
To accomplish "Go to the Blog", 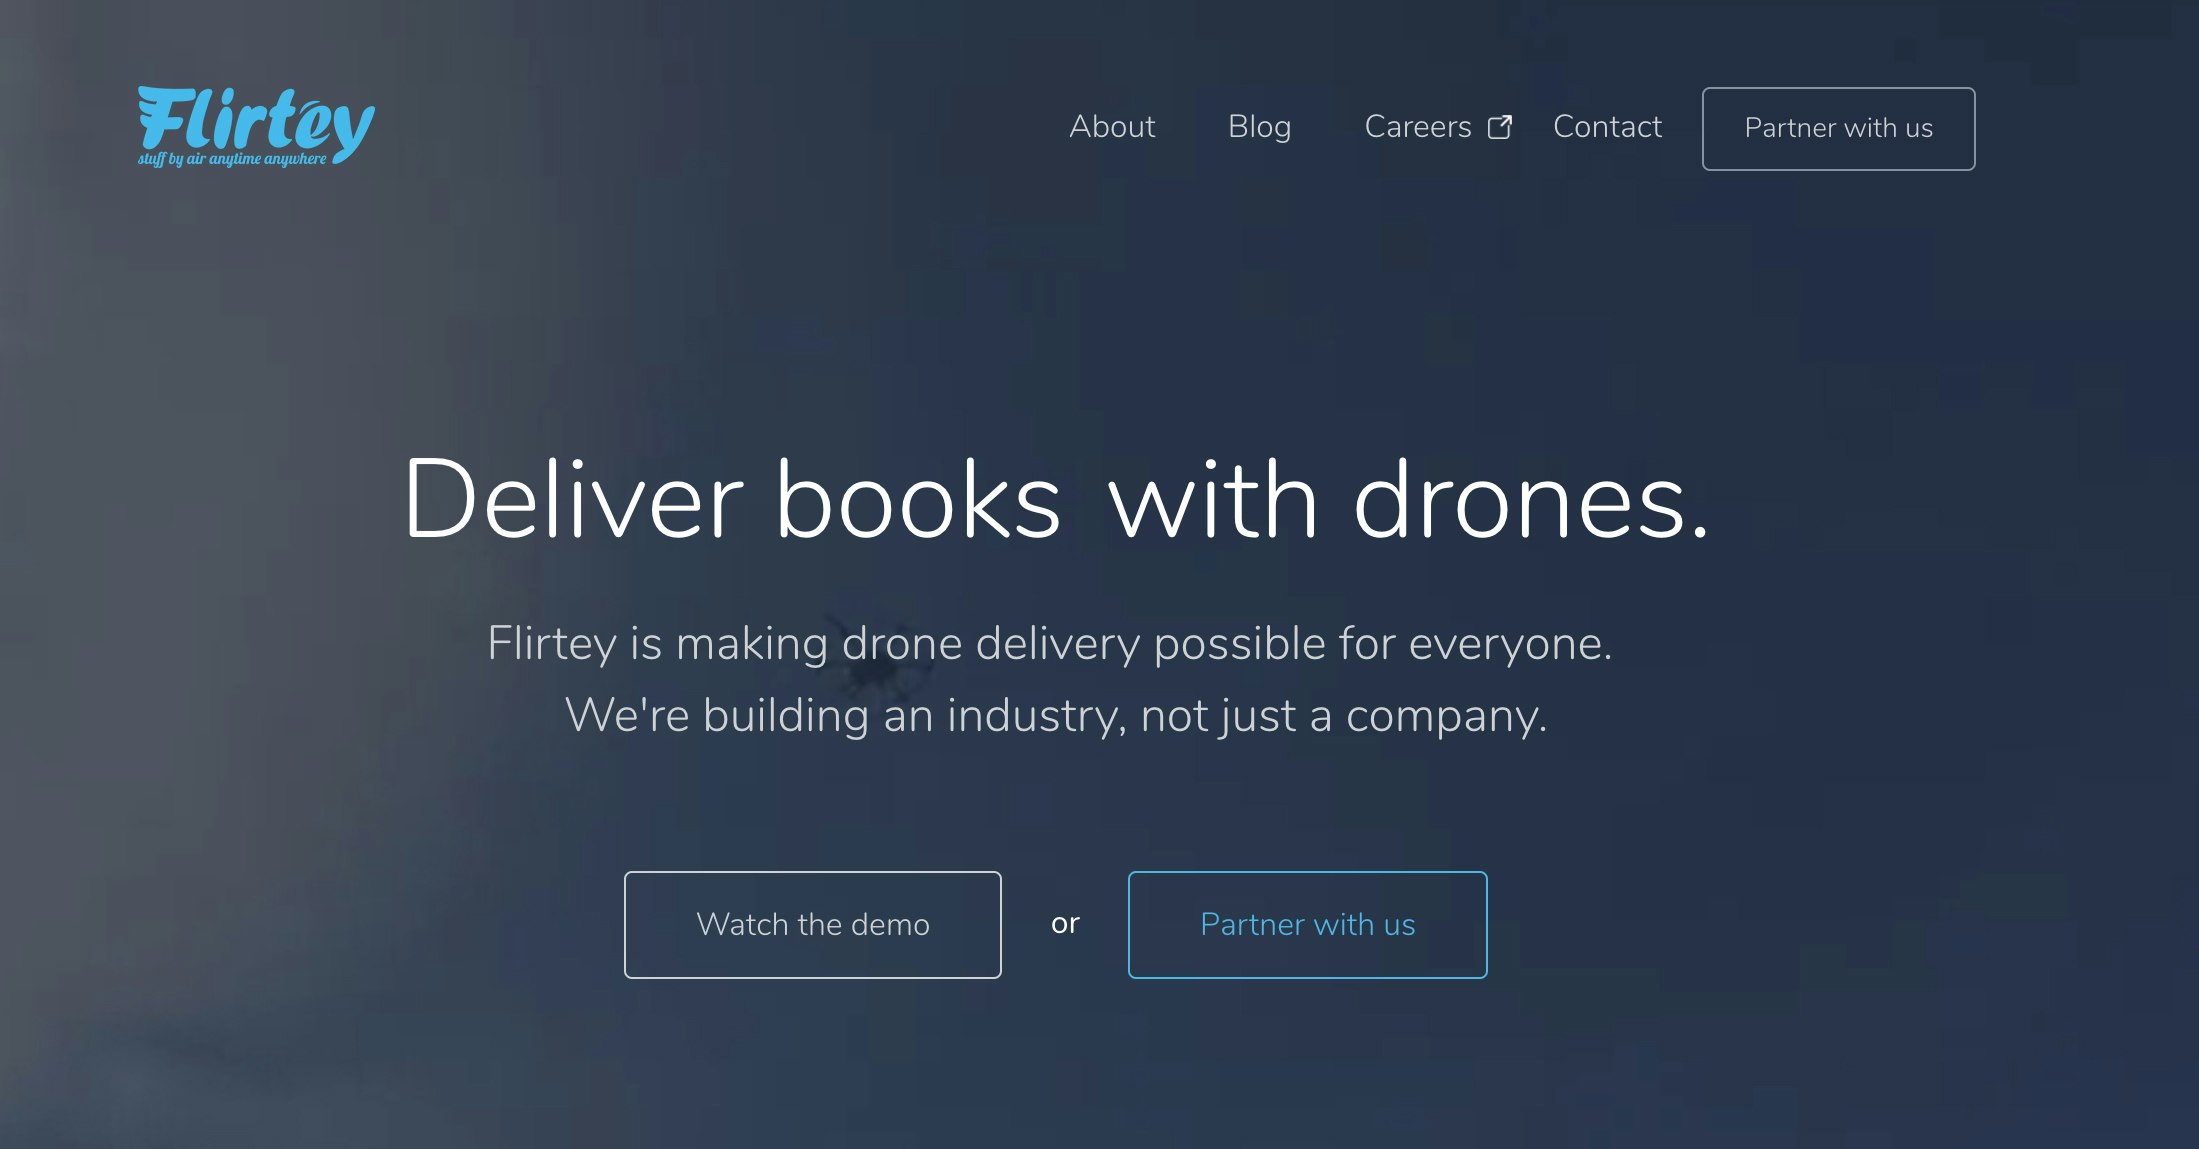I will click(x=1259, y=127).
